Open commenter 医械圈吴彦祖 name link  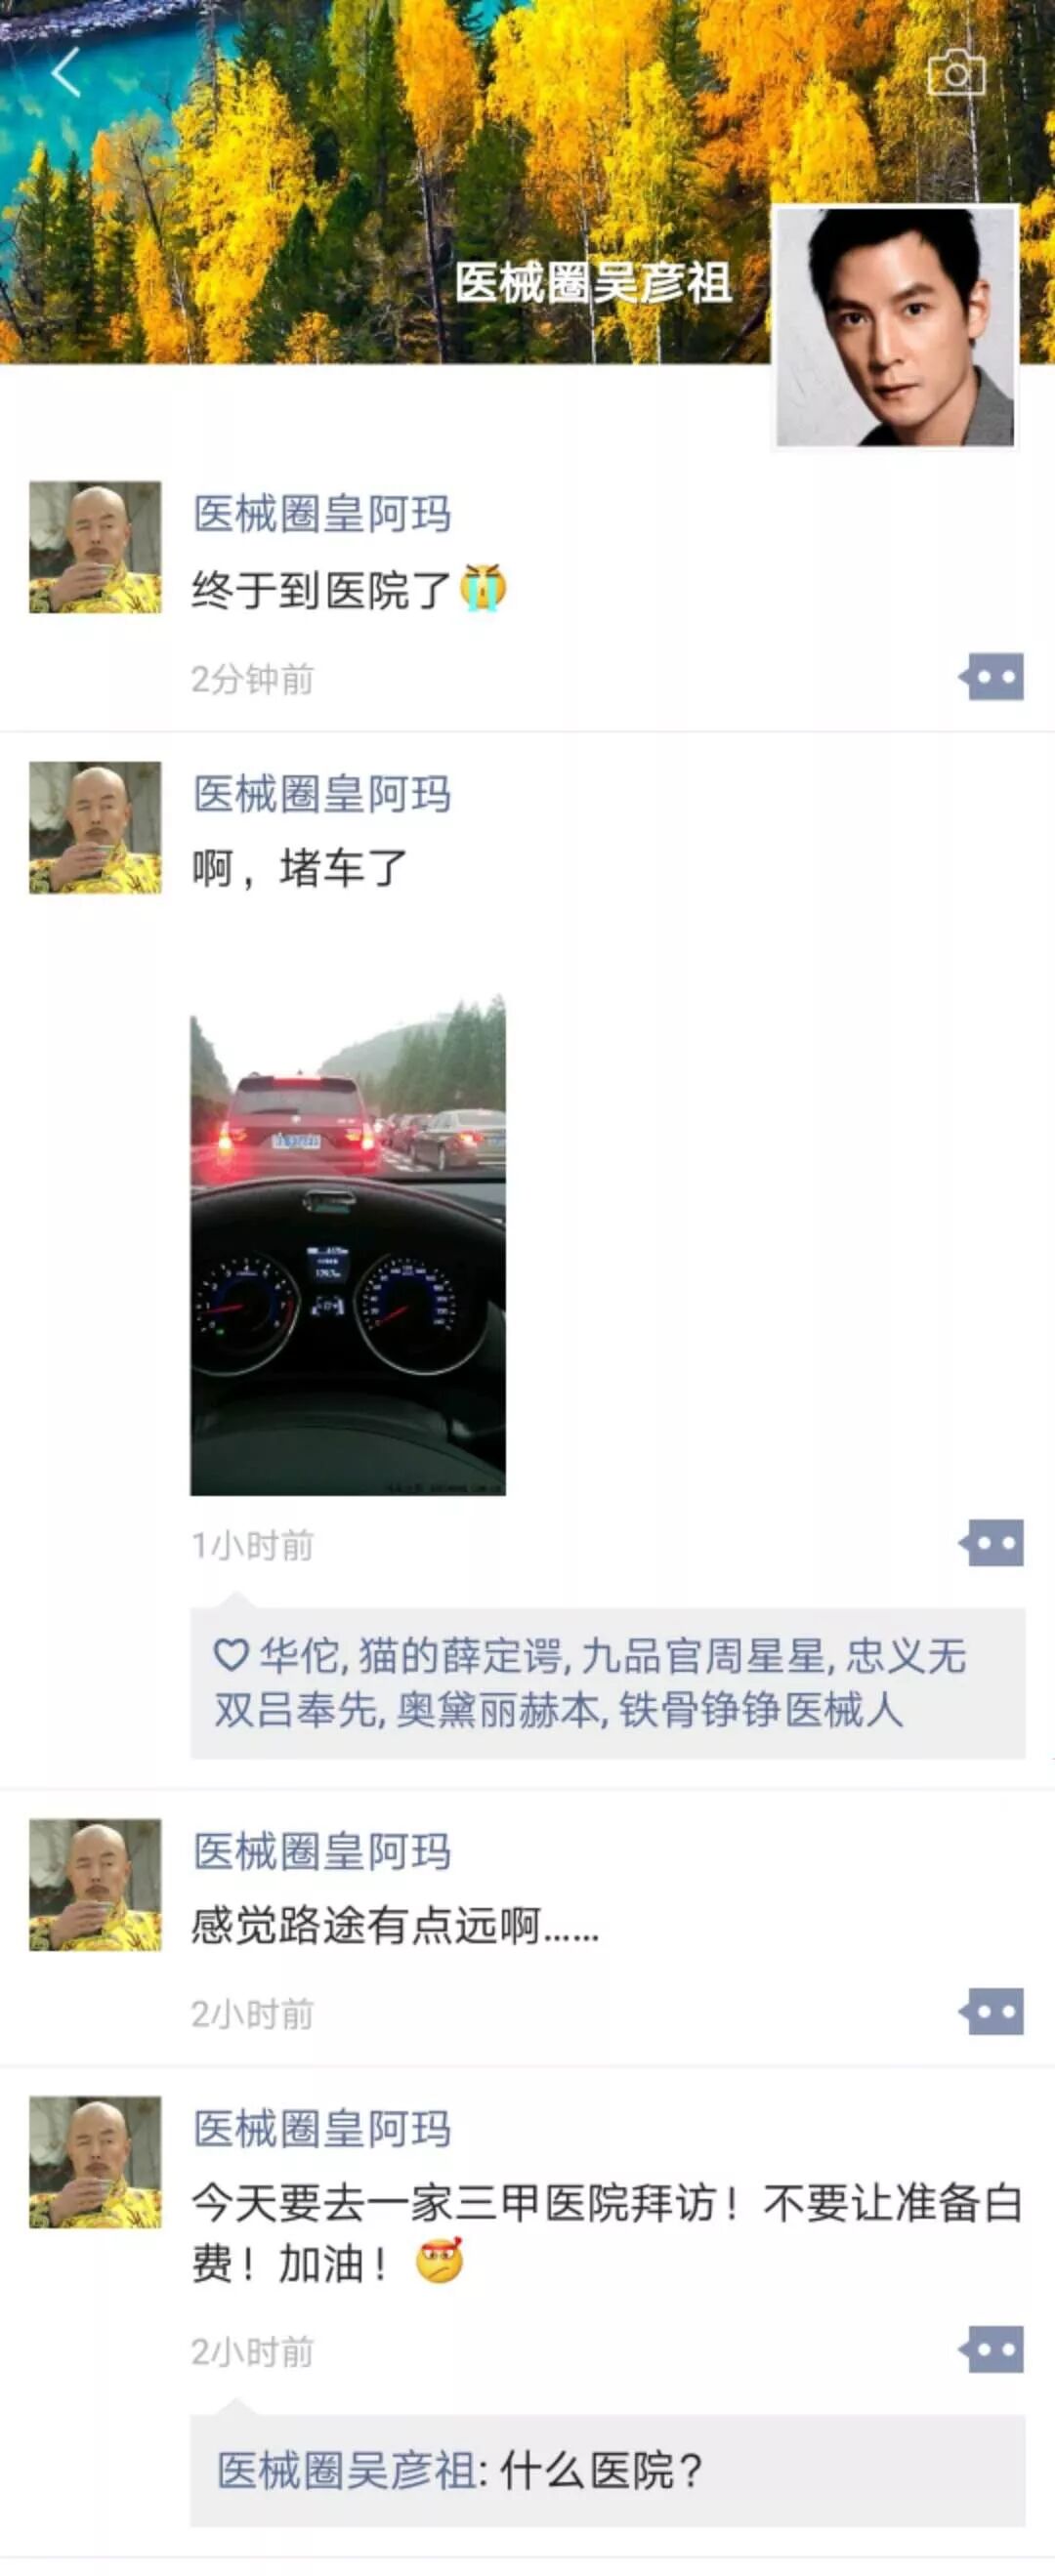[x=347, y=2472]
